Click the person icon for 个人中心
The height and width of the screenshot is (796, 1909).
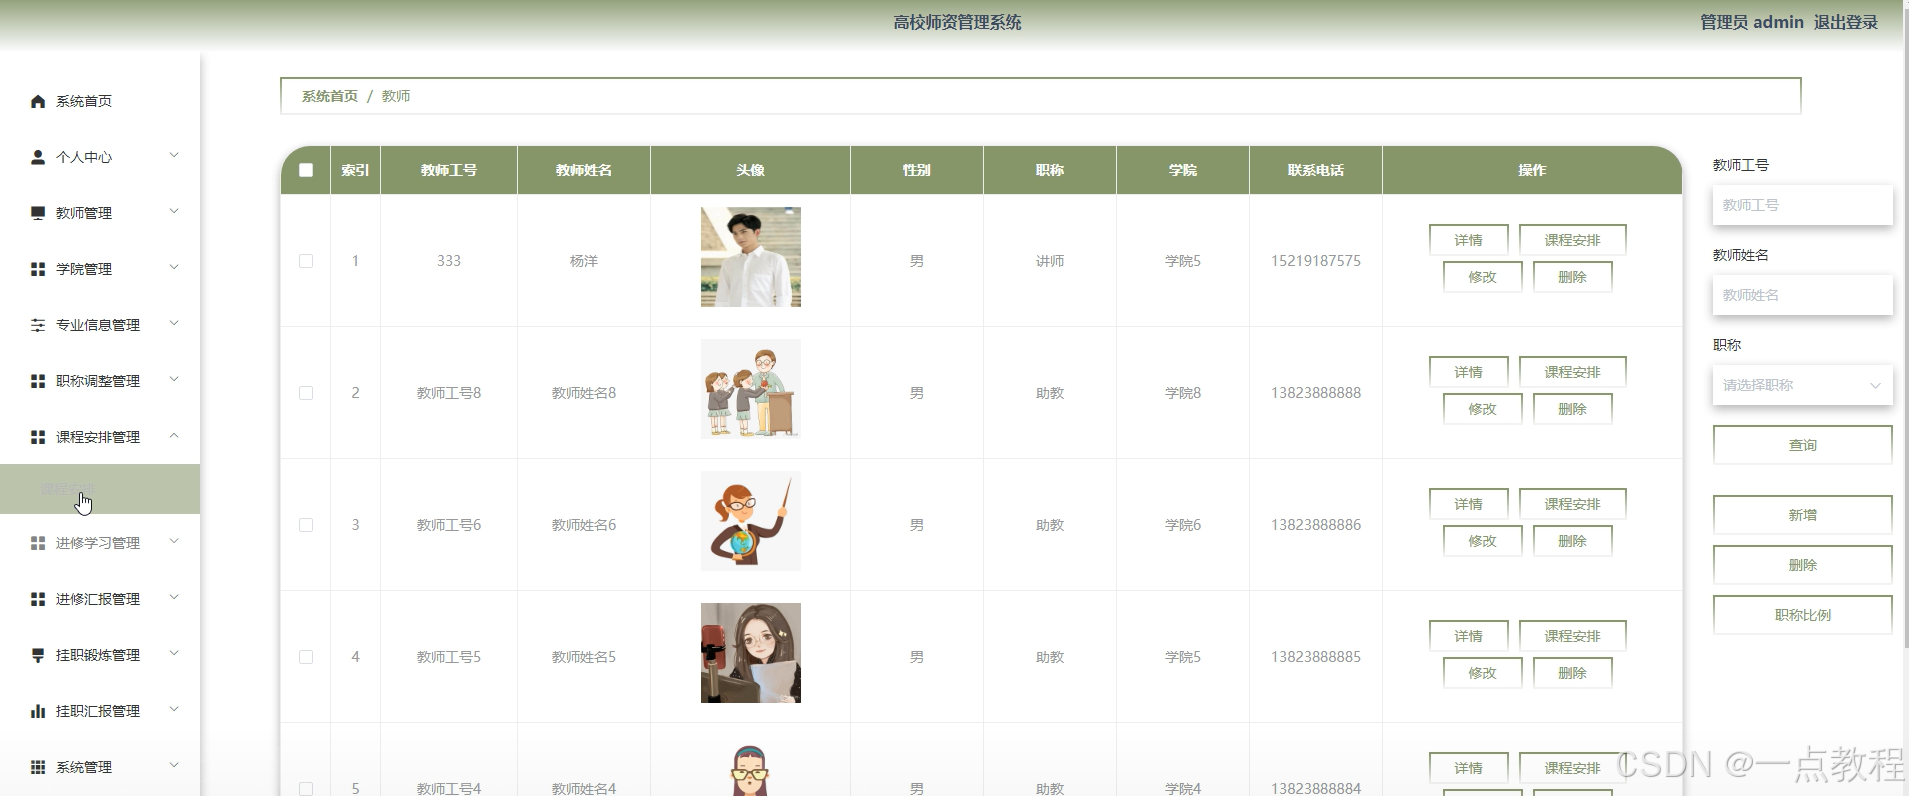pos(38,157)
